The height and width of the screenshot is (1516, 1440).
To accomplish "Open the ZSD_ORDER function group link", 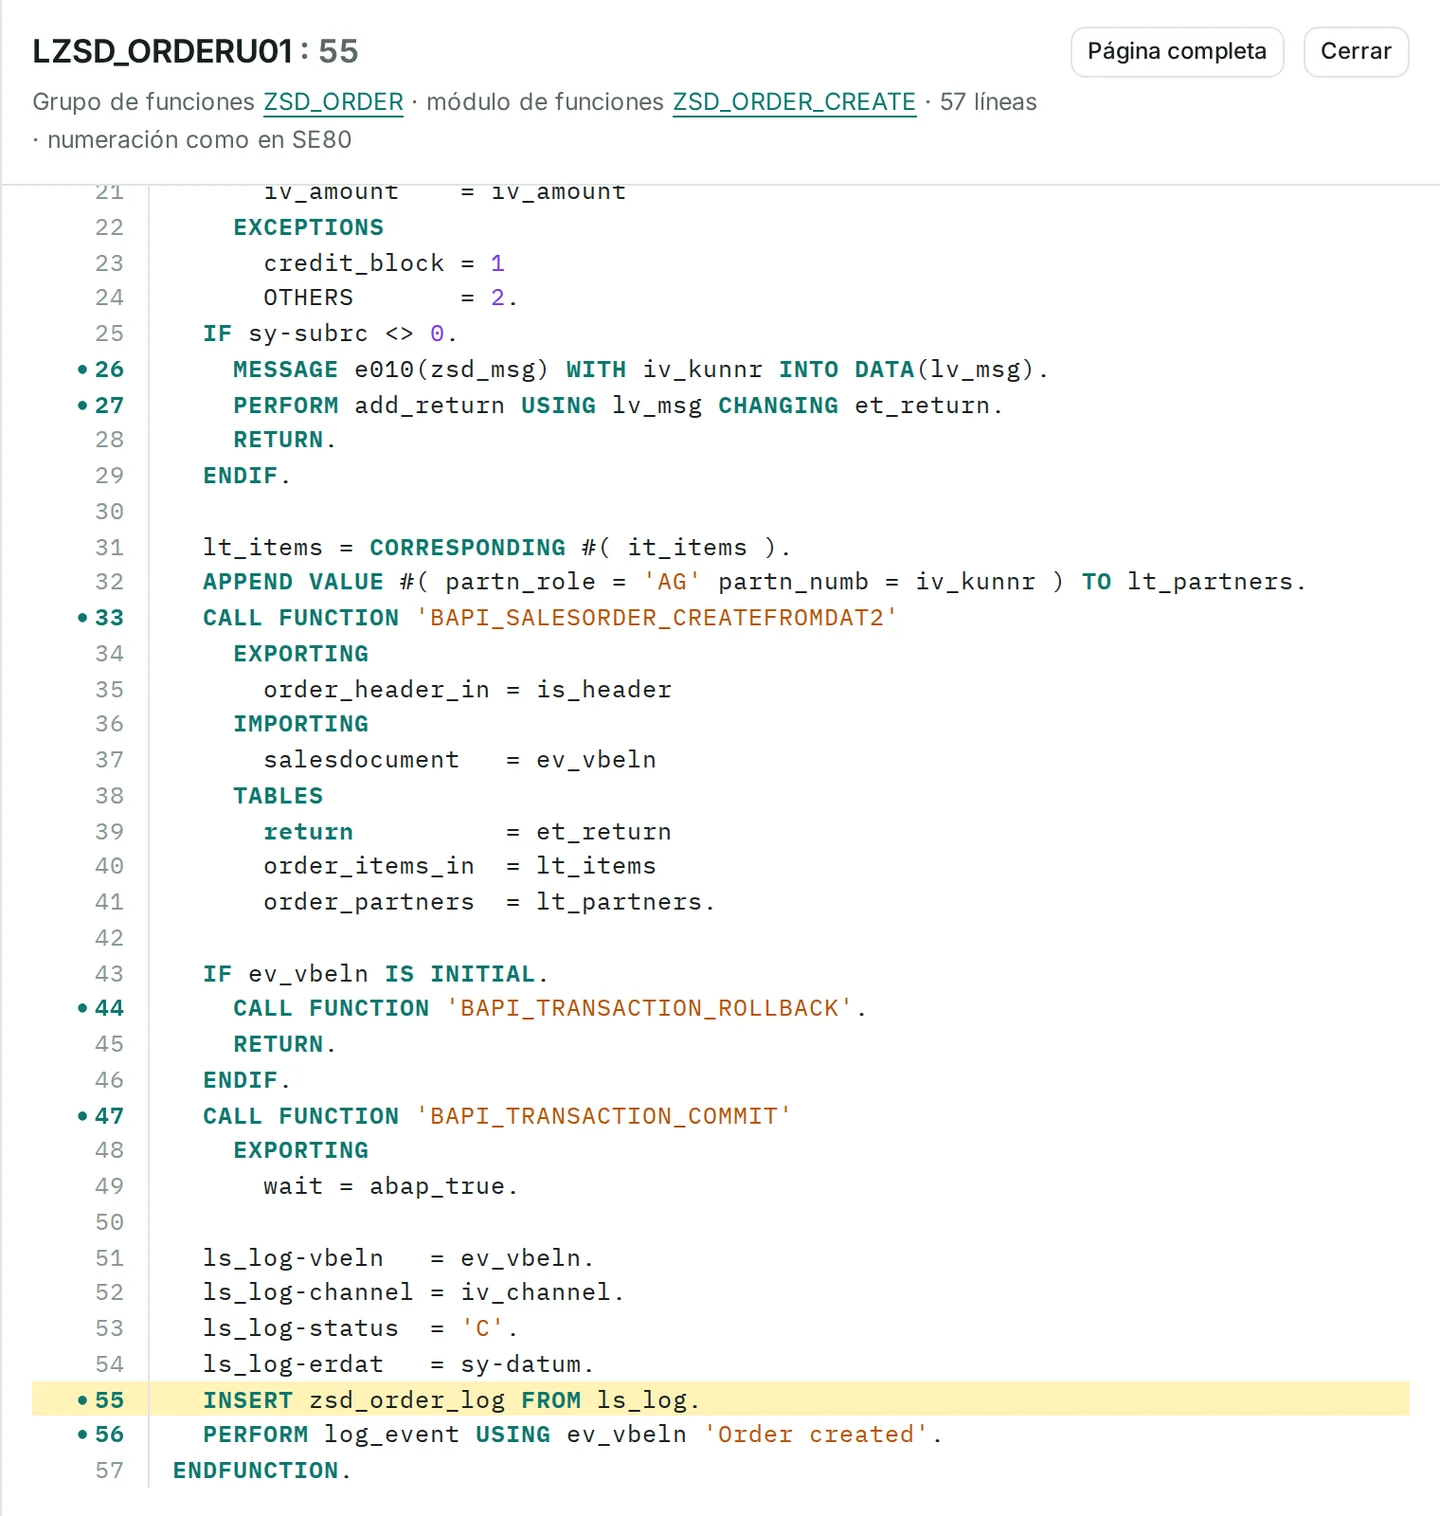I will [333, 102].
